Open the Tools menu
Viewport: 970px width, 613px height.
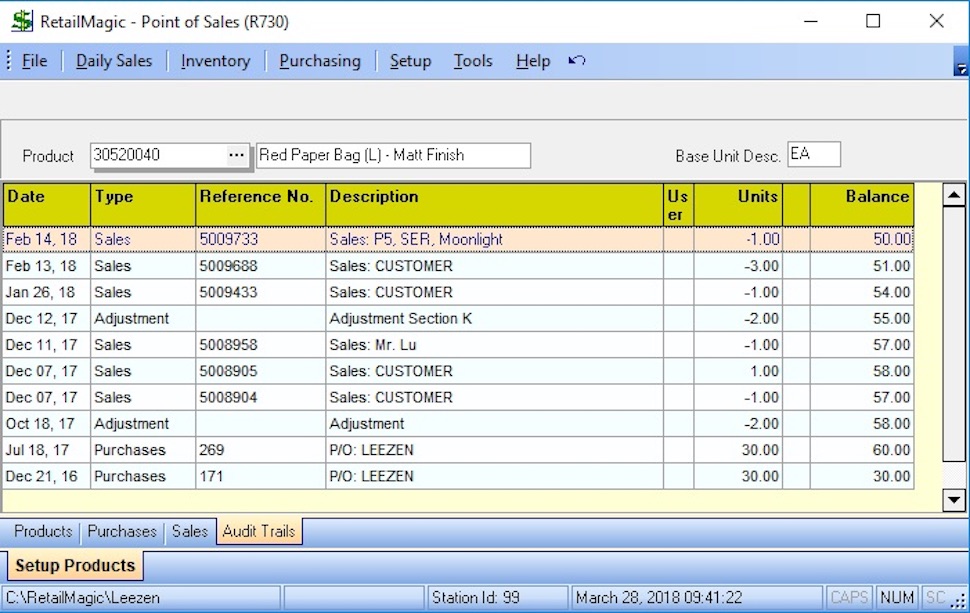(473, 61)
